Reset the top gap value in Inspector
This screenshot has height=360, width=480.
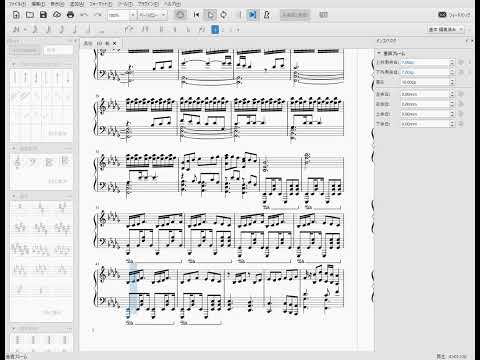click(461, 62)
